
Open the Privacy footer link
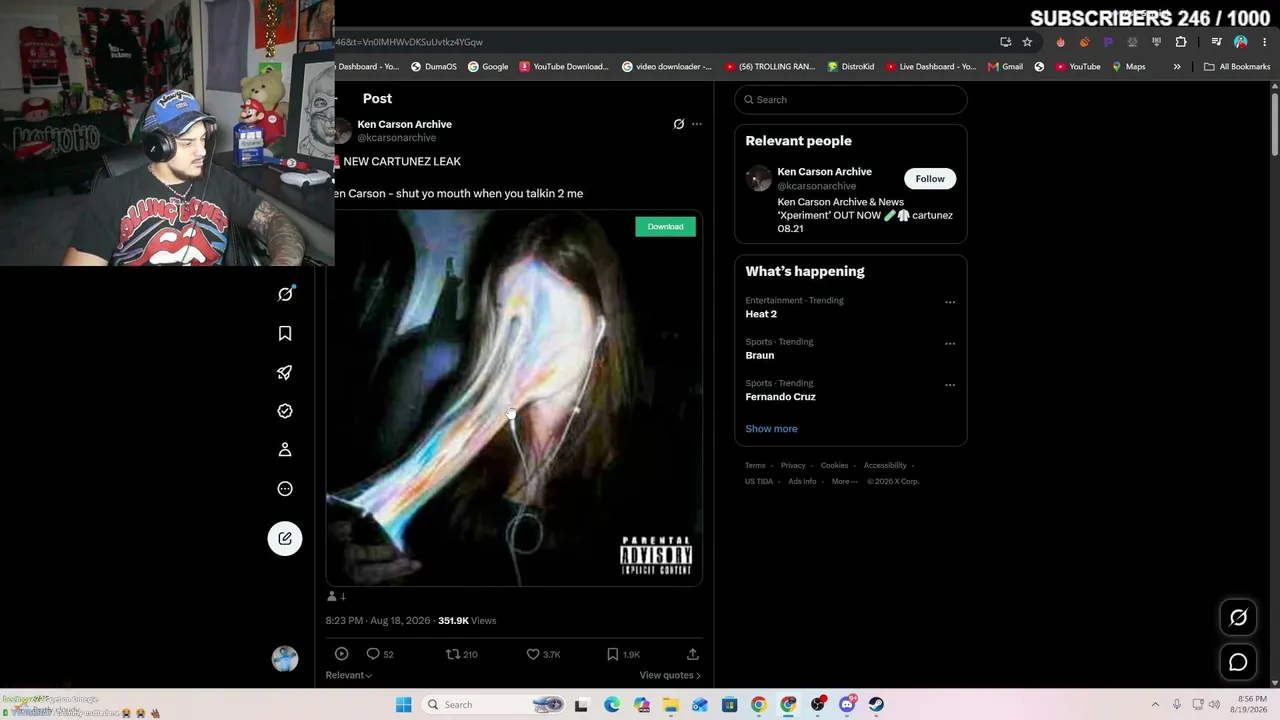pyautogui.click(x=793, y=465)
